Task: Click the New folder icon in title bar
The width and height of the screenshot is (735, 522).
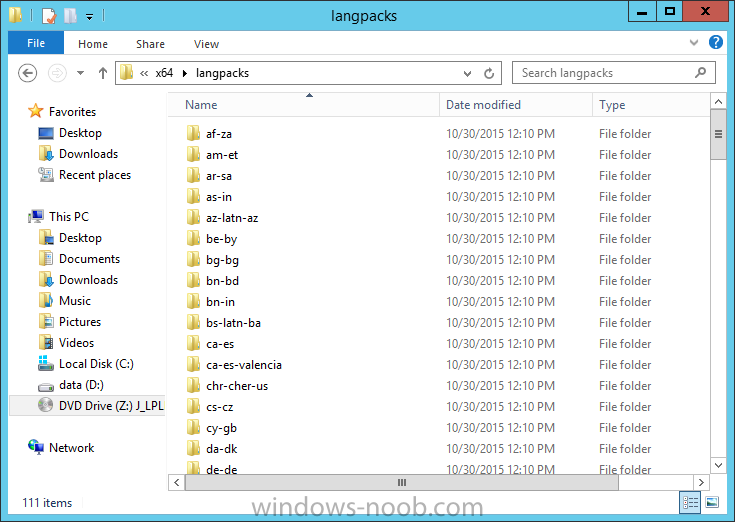Action: point(70,16)
